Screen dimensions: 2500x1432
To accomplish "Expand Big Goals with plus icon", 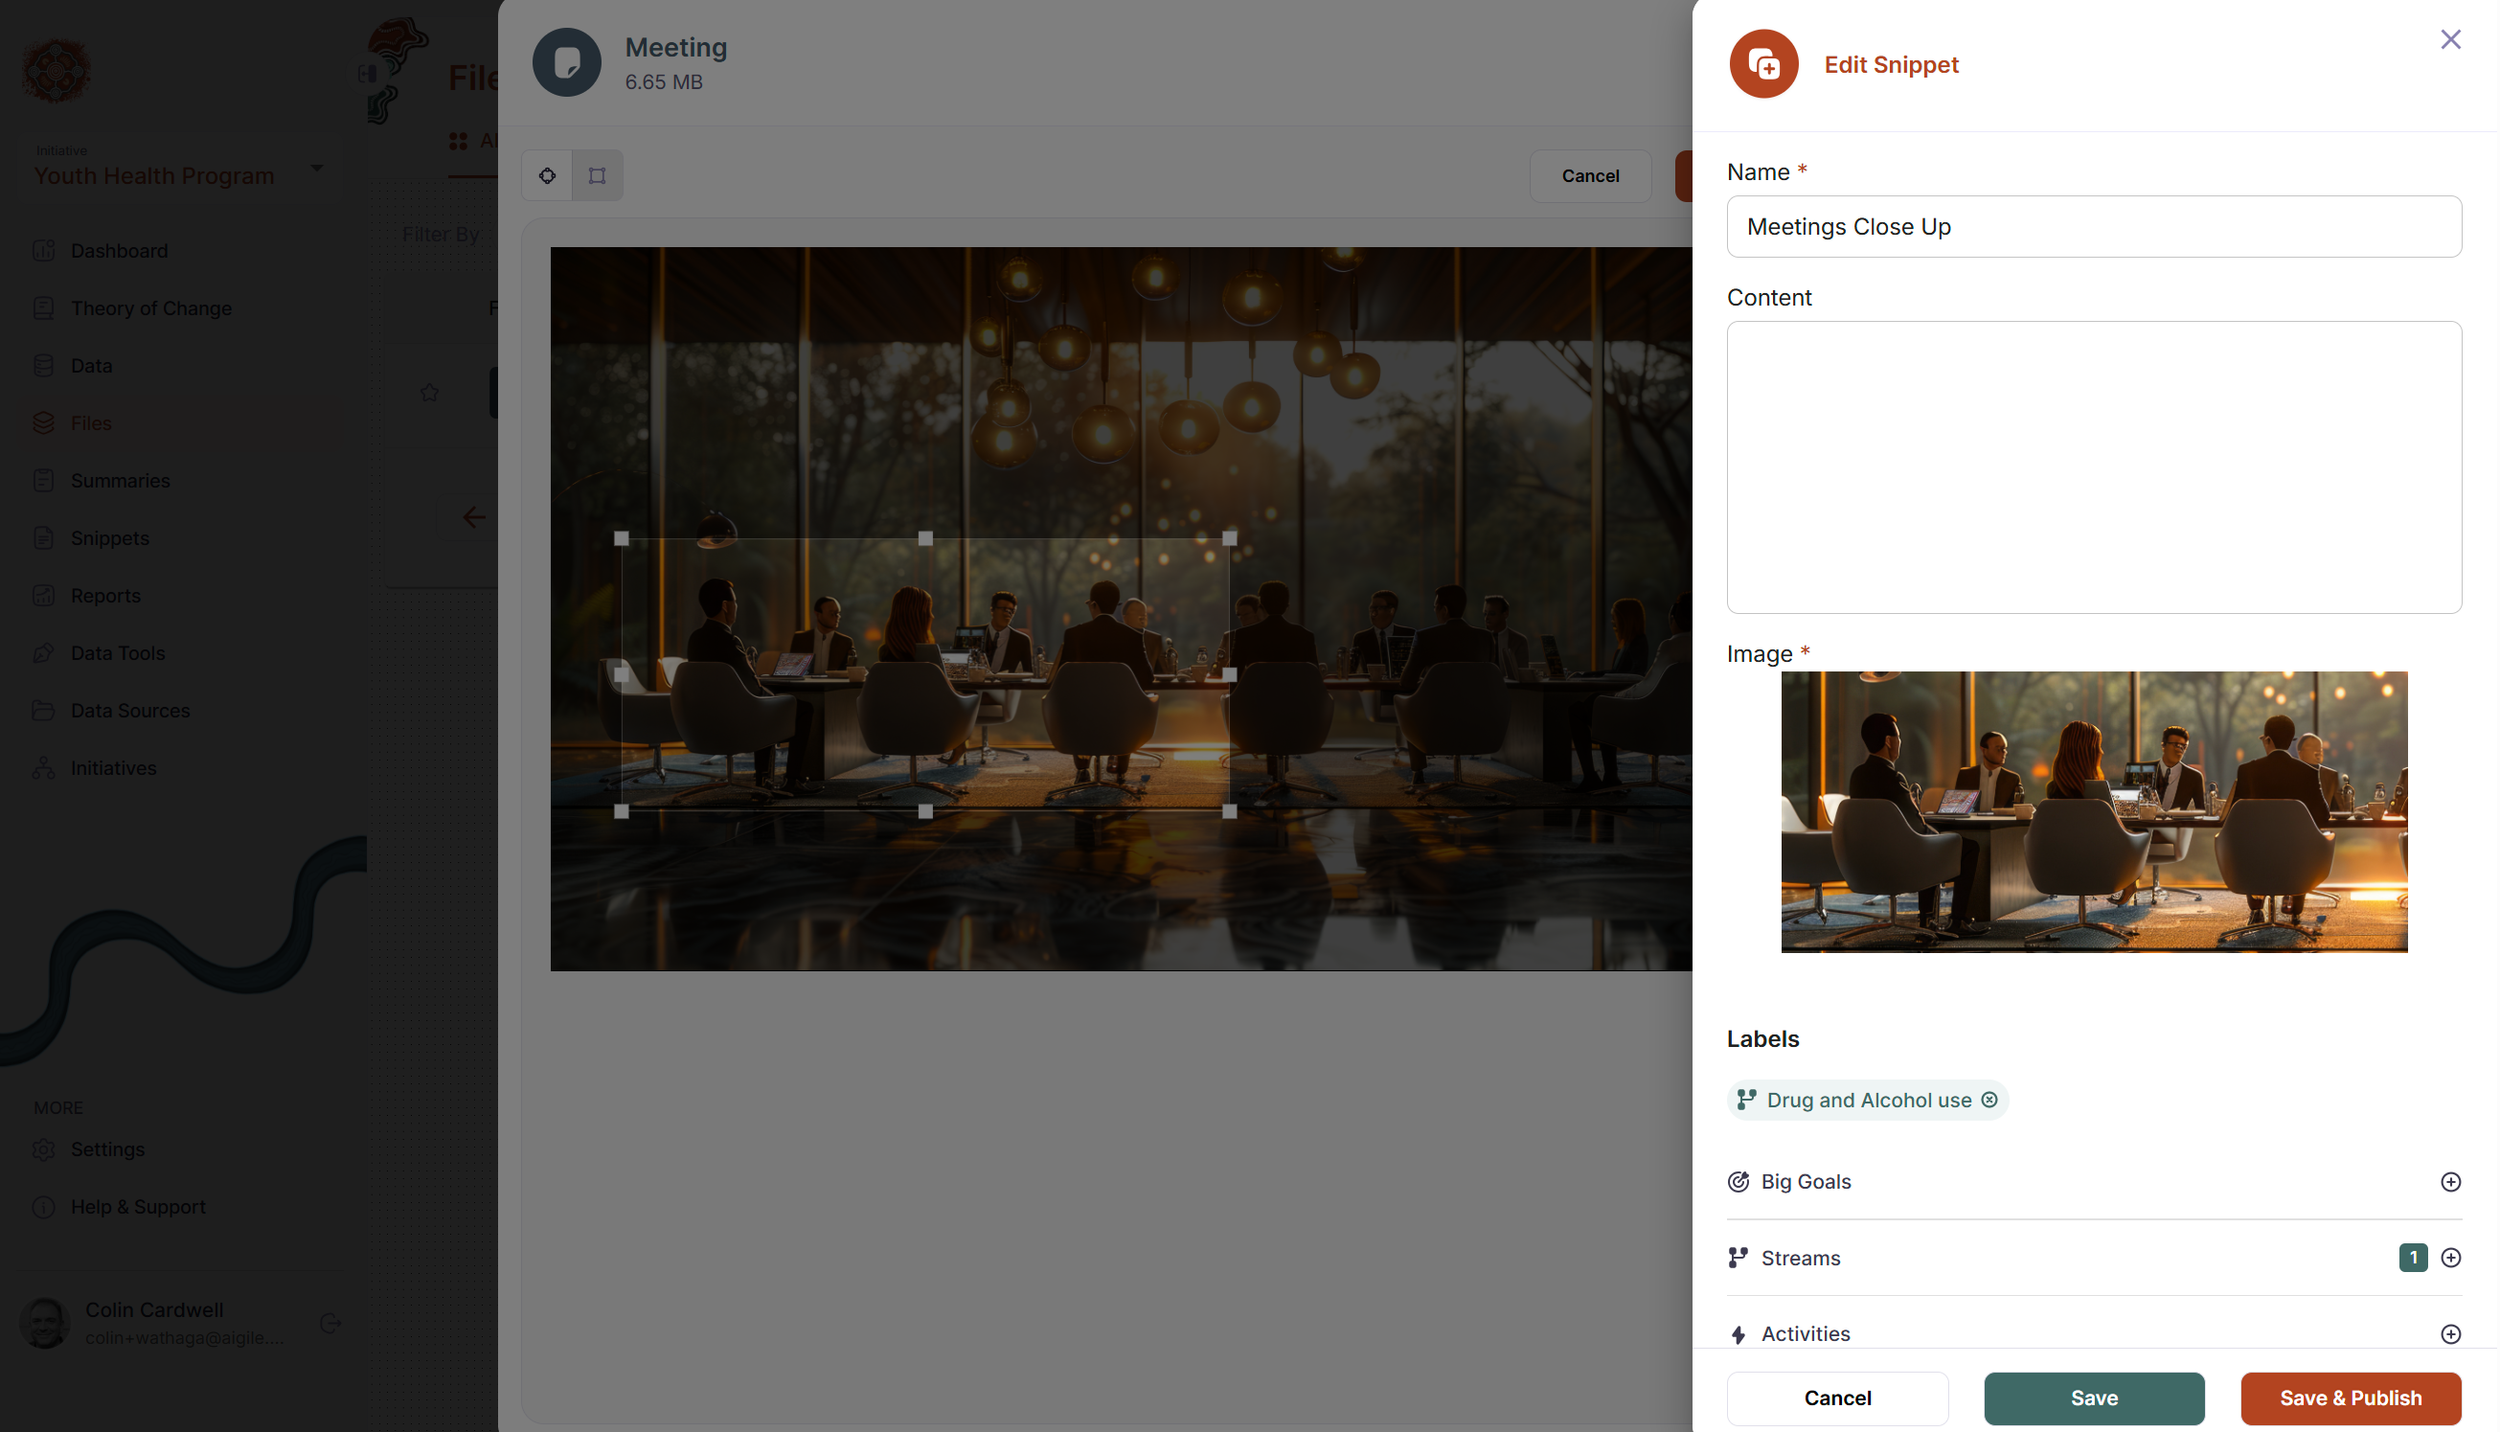I will (x=2449, y=1182).
